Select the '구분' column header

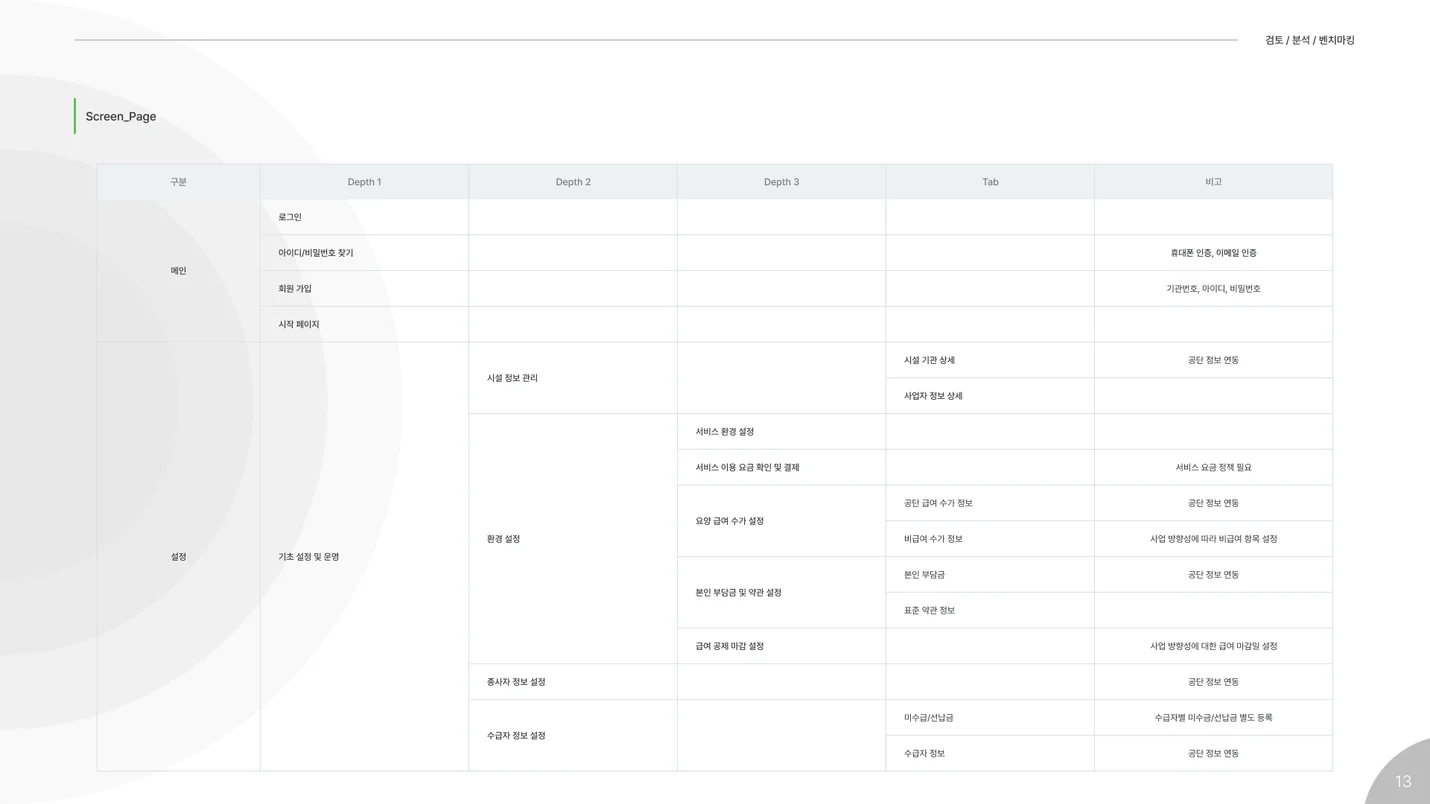[178, 182]
